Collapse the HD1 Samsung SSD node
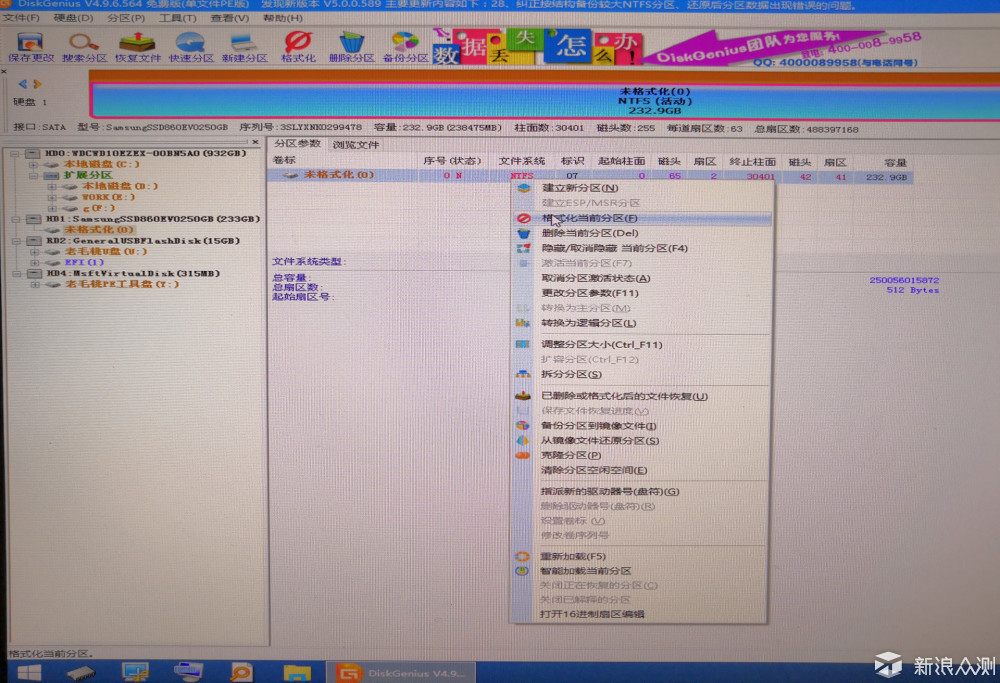 click(15, 219)
